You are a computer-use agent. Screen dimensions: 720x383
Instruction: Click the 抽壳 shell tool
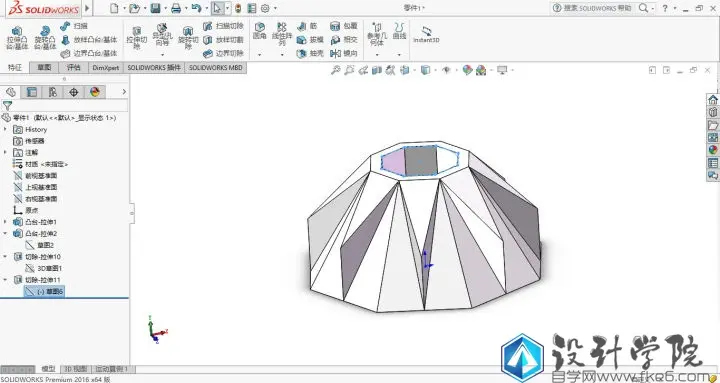click(310, 54)
